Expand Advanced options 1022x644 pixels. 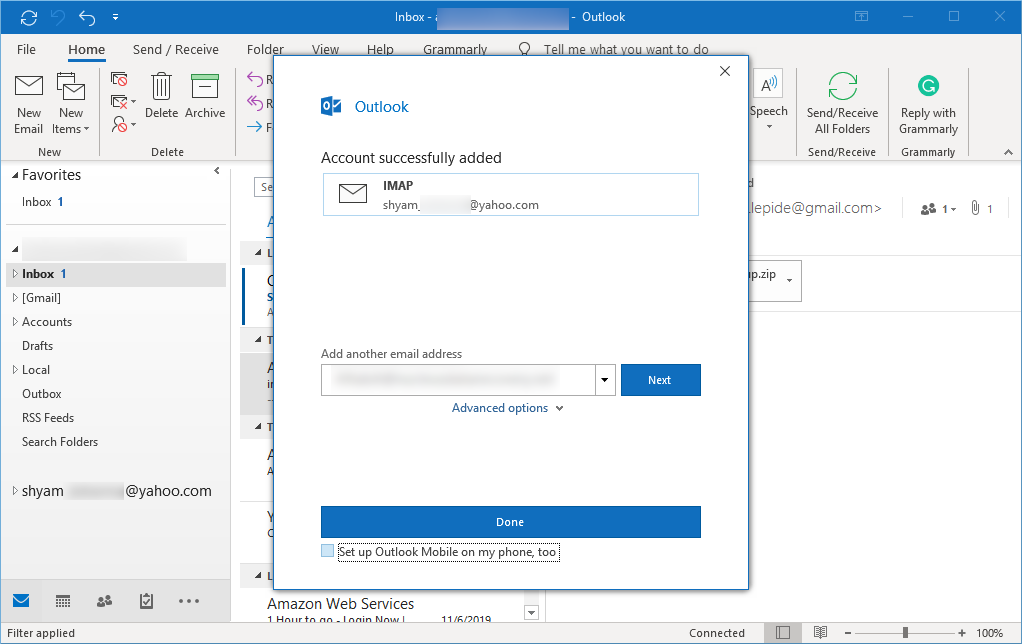coord(508,408)
